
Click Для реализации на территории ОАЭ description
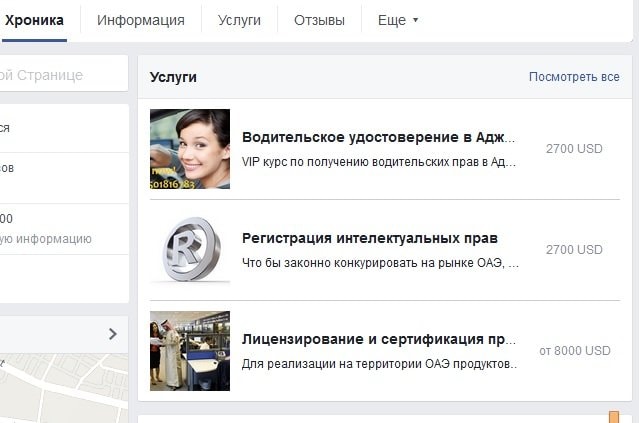(x=379, y=364)
